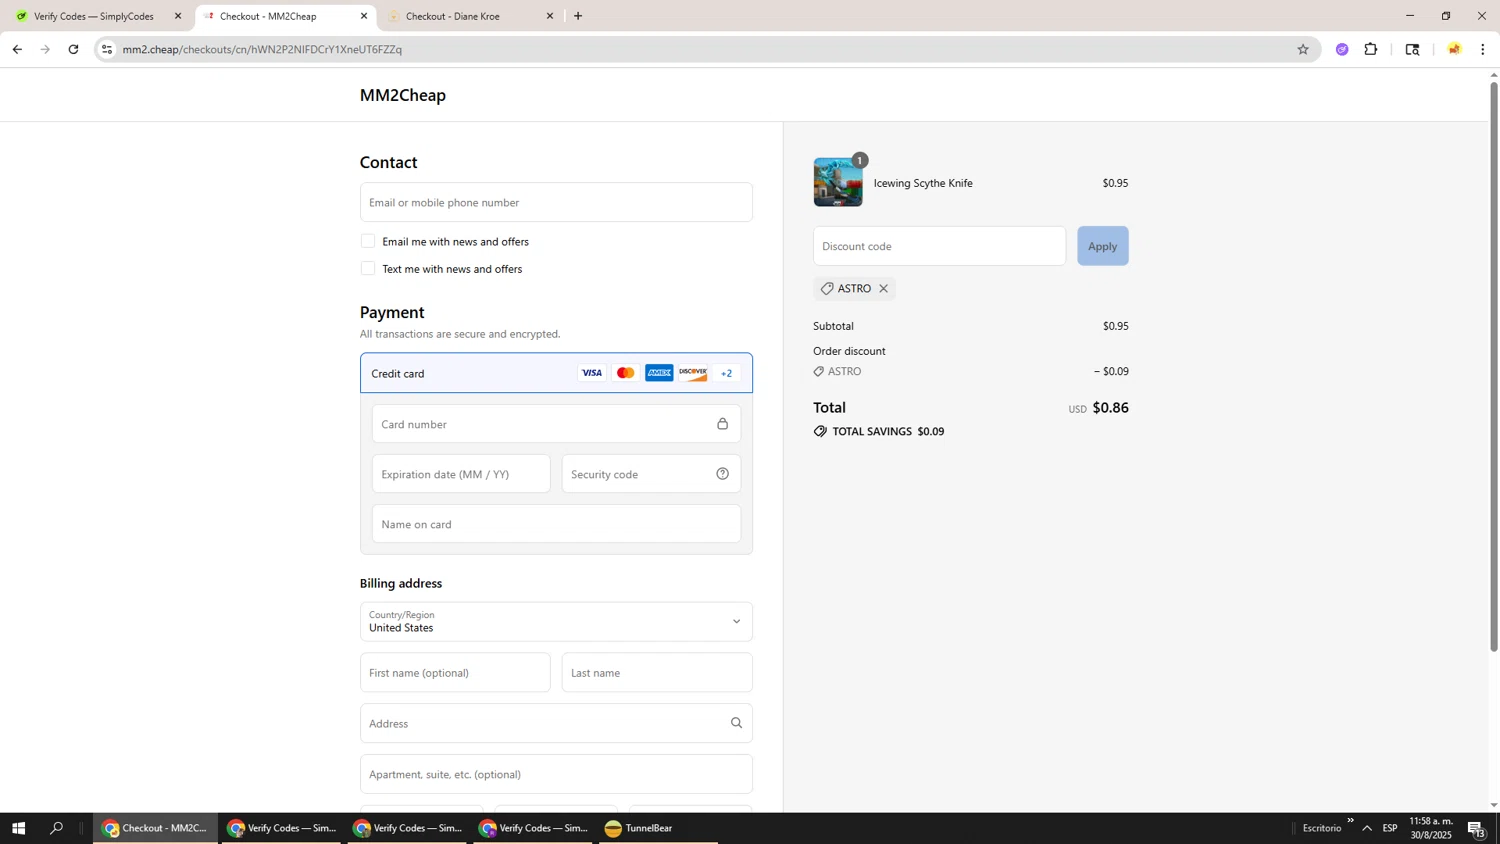Click the lock icon in Card number field

coord(722,424)
